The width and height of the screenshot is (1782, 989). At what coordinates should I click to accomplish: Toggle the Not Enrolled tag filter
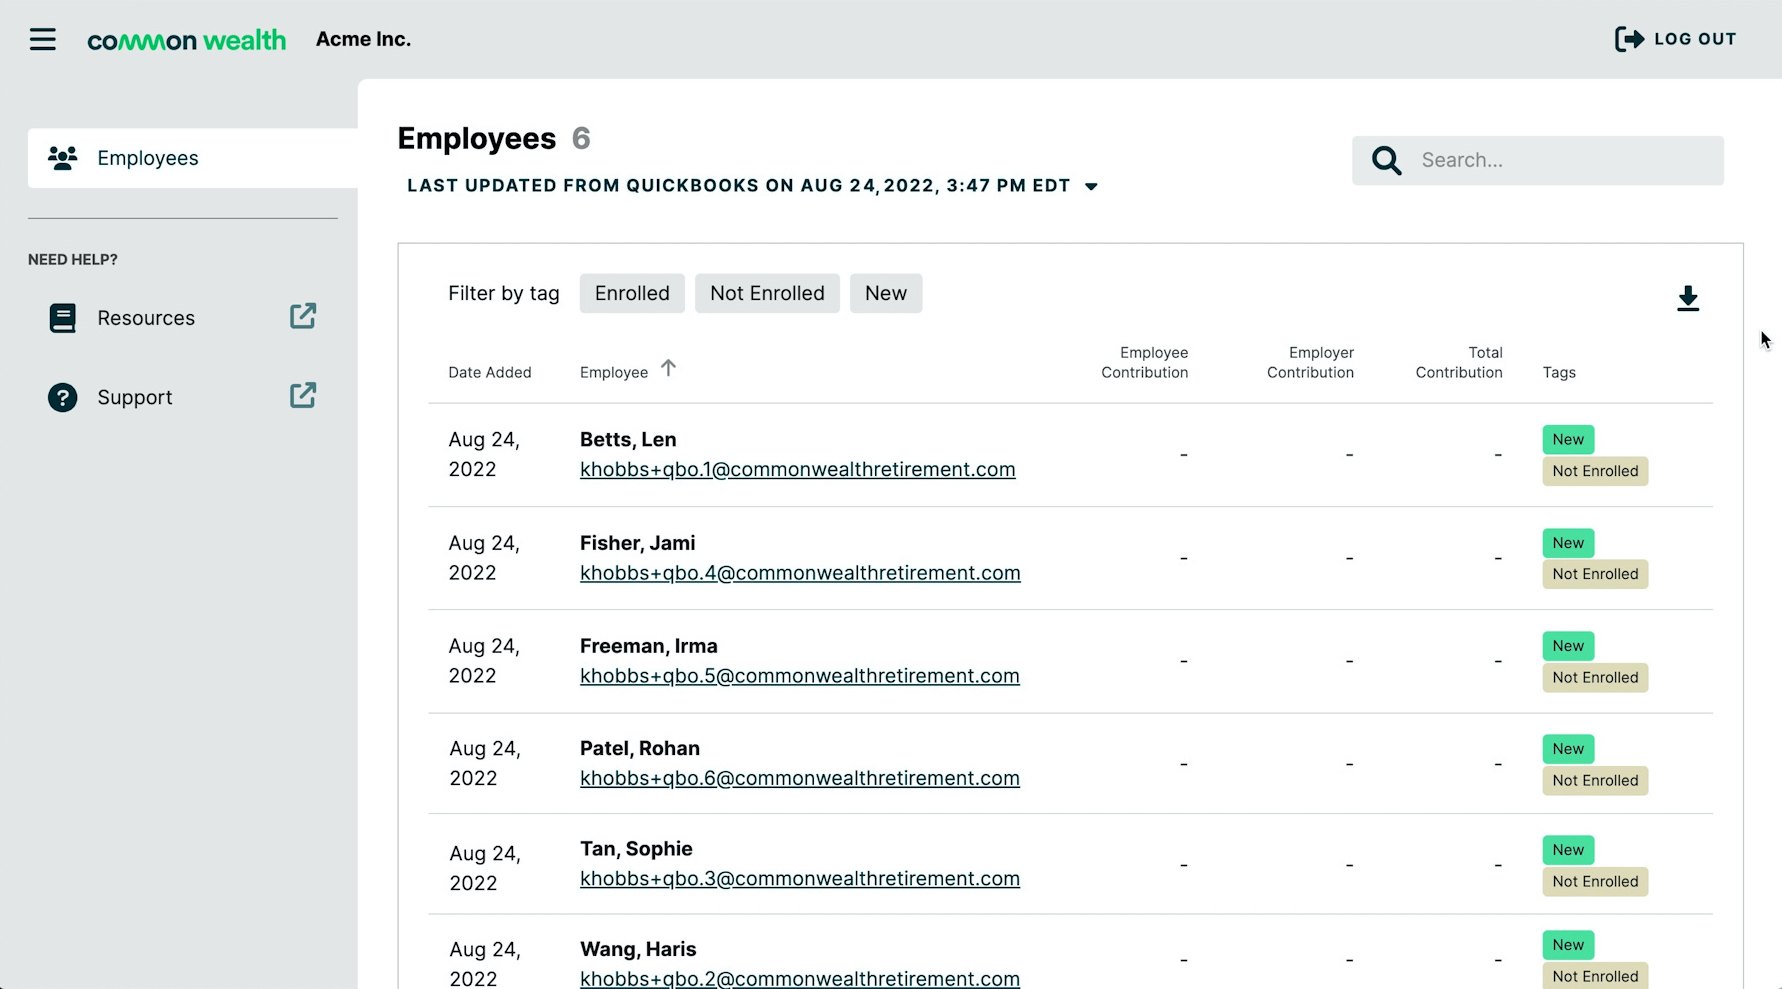[x=767, y=293]
